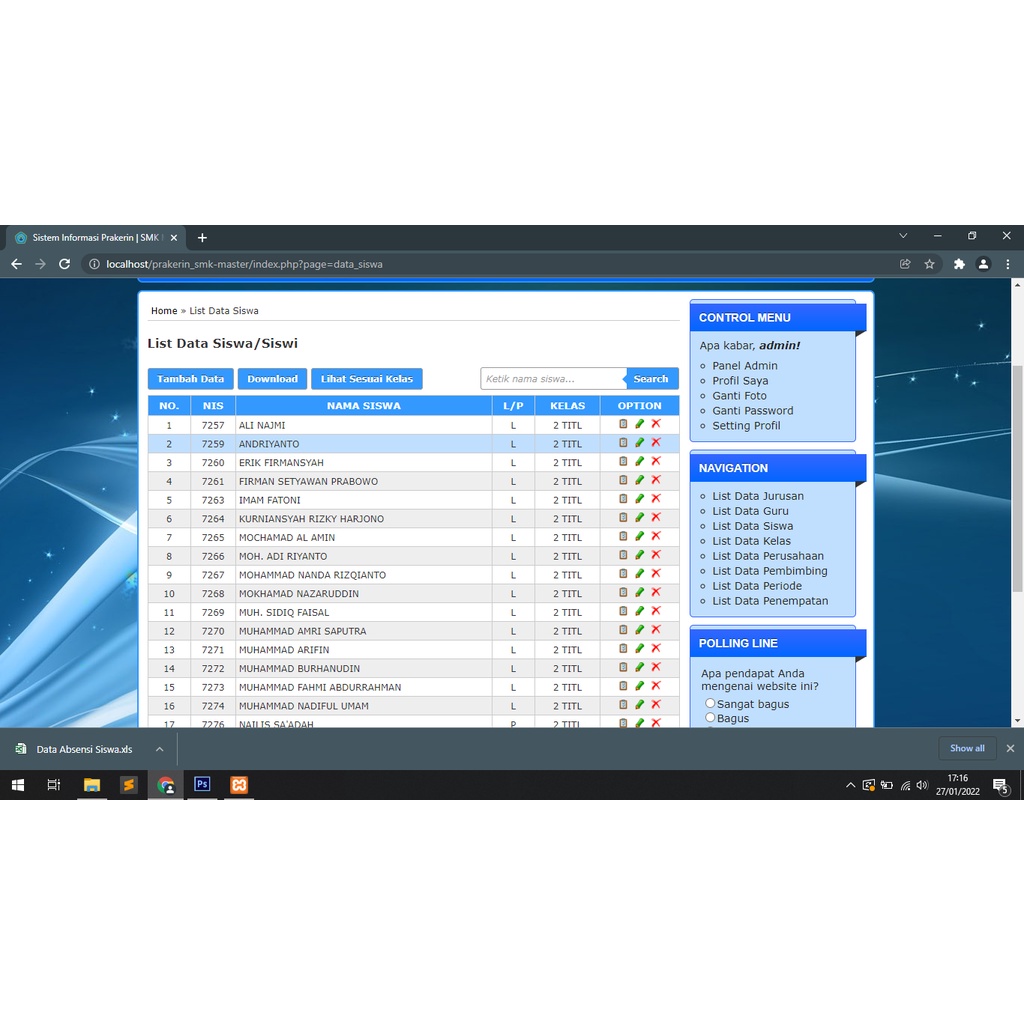Go to List Data Periode

[x=756, y=586]
